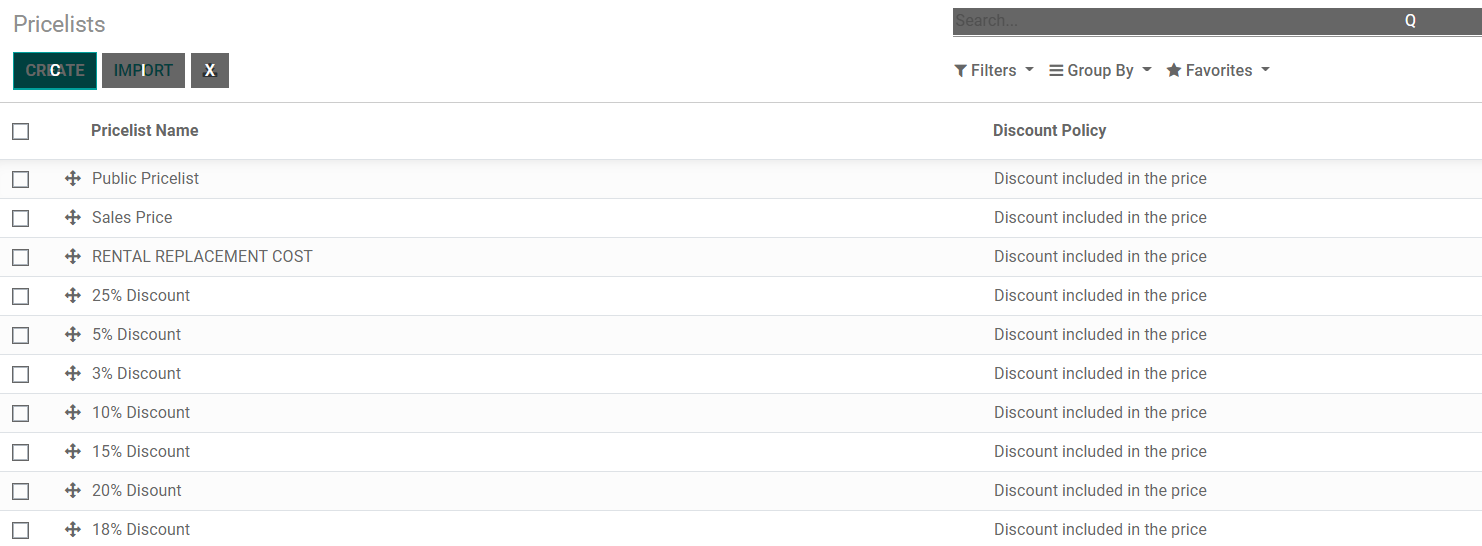
Task: Click reorder handle for 5% Discount
Action: [x=73, y=335]
